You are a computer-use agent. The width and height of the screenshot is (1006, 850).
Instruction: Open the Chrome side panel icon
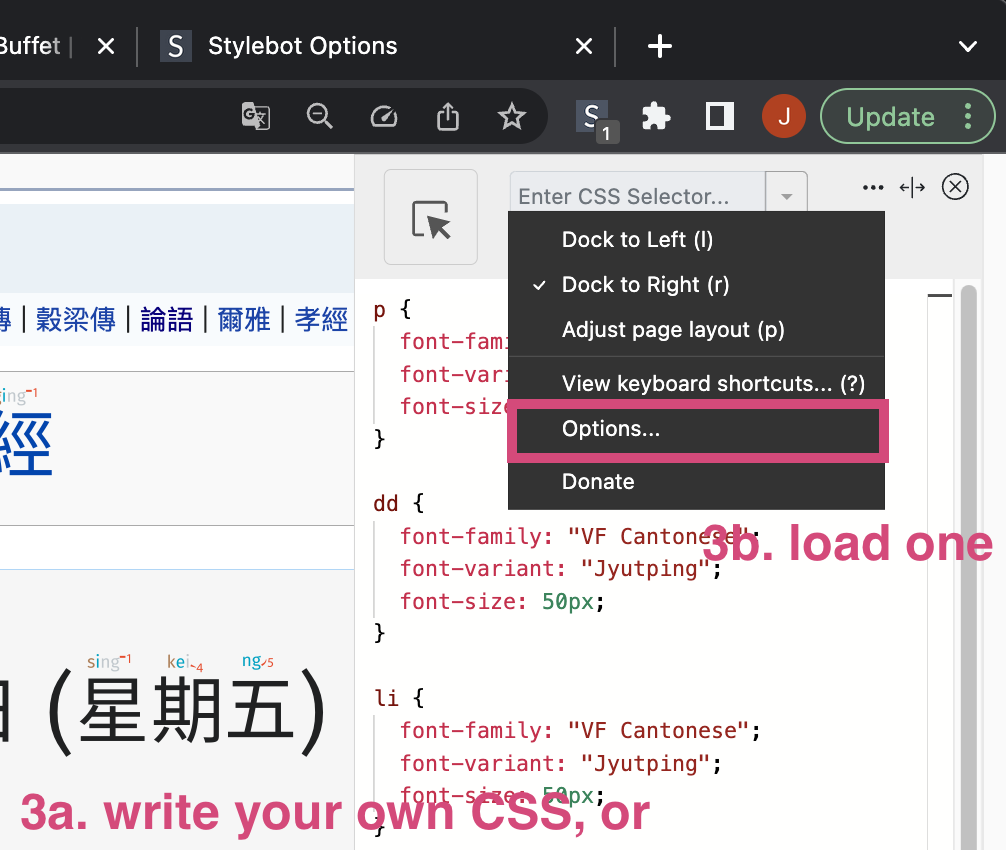[718, 116]
